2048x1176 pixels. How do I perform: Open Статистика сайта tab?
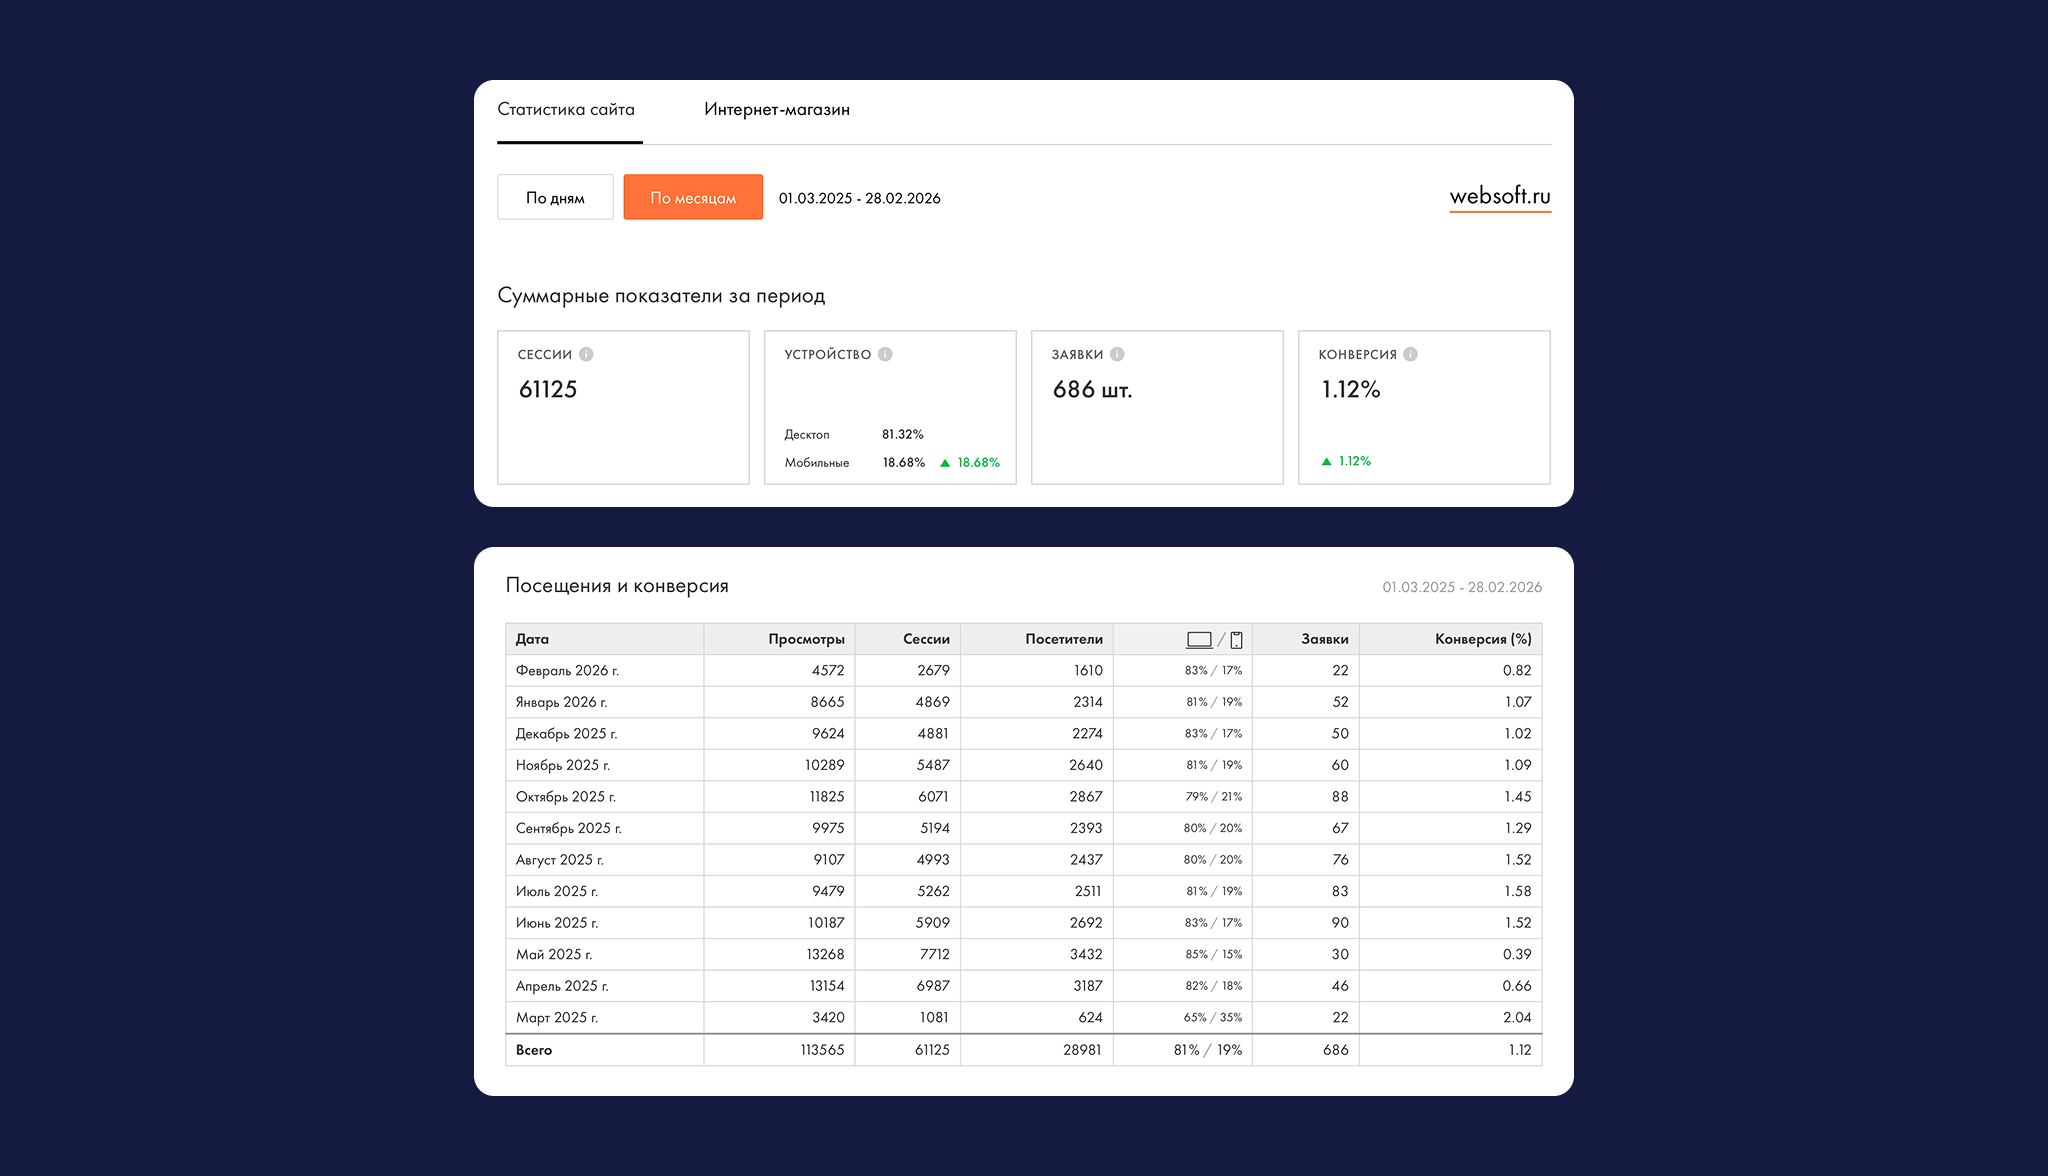pyautogui.click(x=566, y=110)
